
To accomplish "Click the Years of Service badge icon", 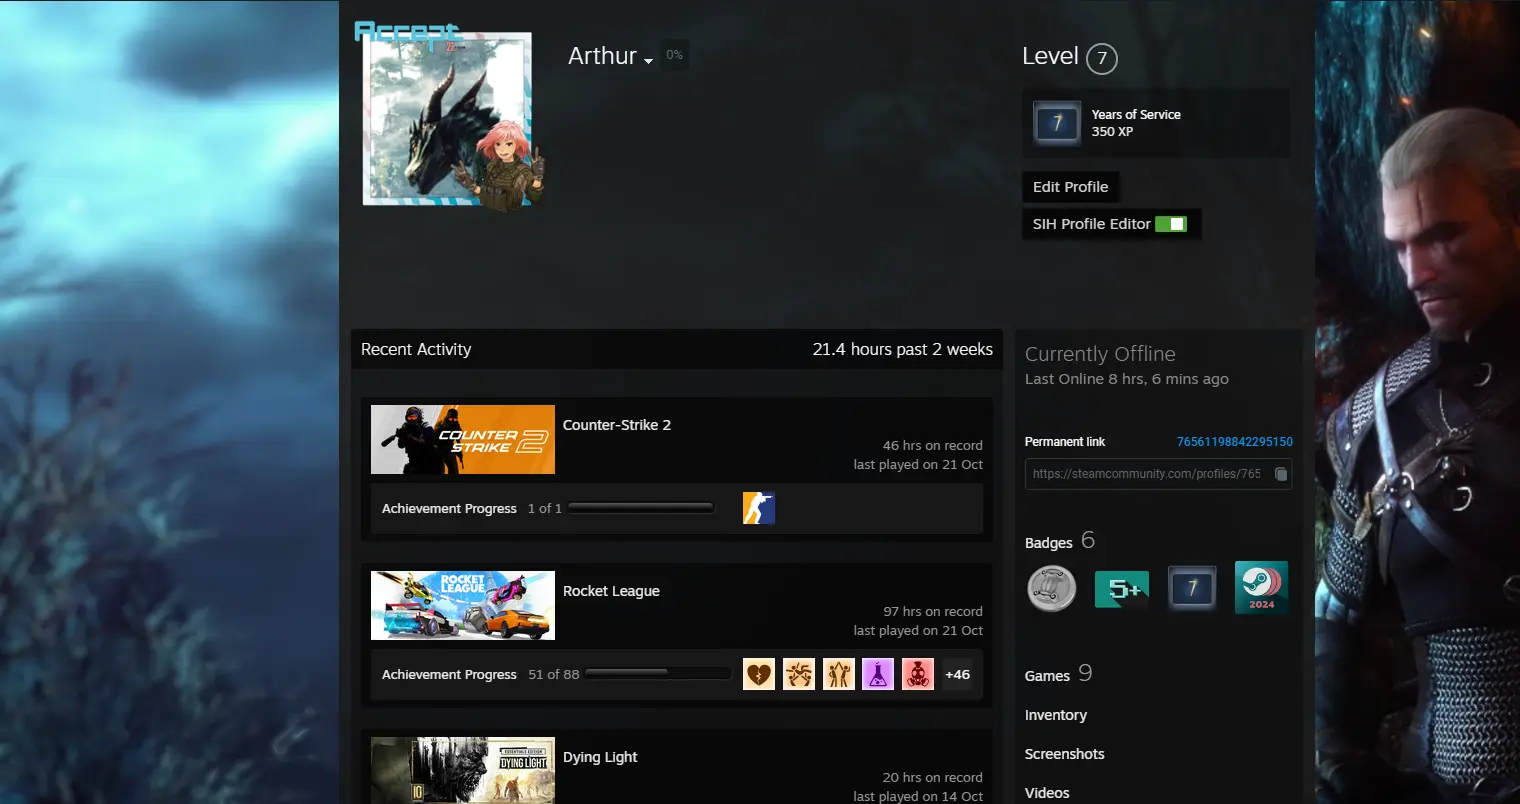I will [1057, 123].
